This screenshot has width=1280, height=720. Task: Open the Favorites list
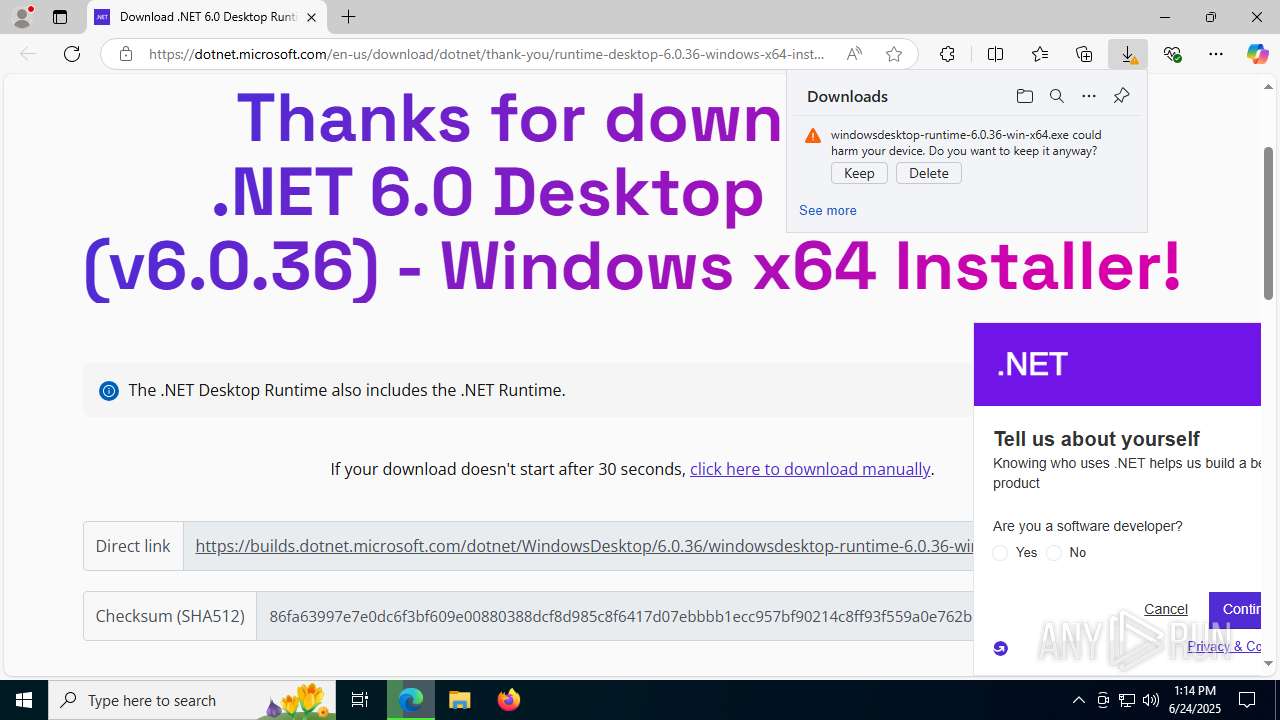pyautogui.click(x=1040, y=54)
